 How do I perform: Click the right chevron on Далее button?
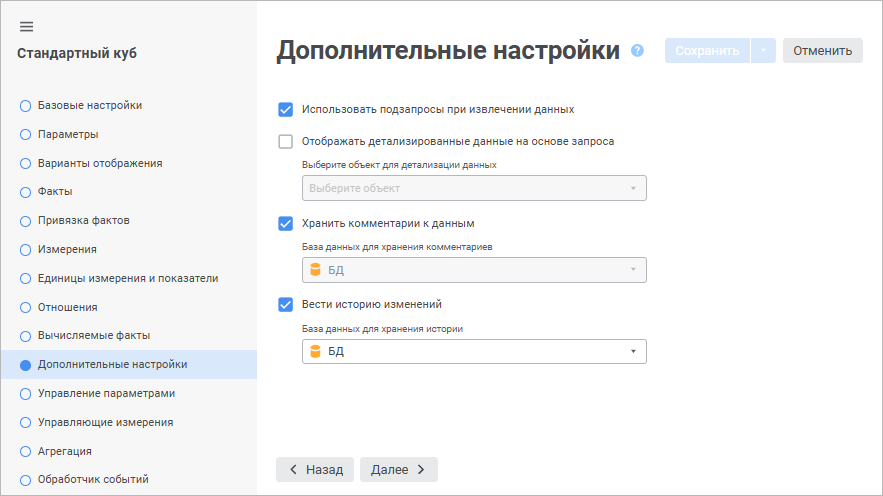[421, 469]
